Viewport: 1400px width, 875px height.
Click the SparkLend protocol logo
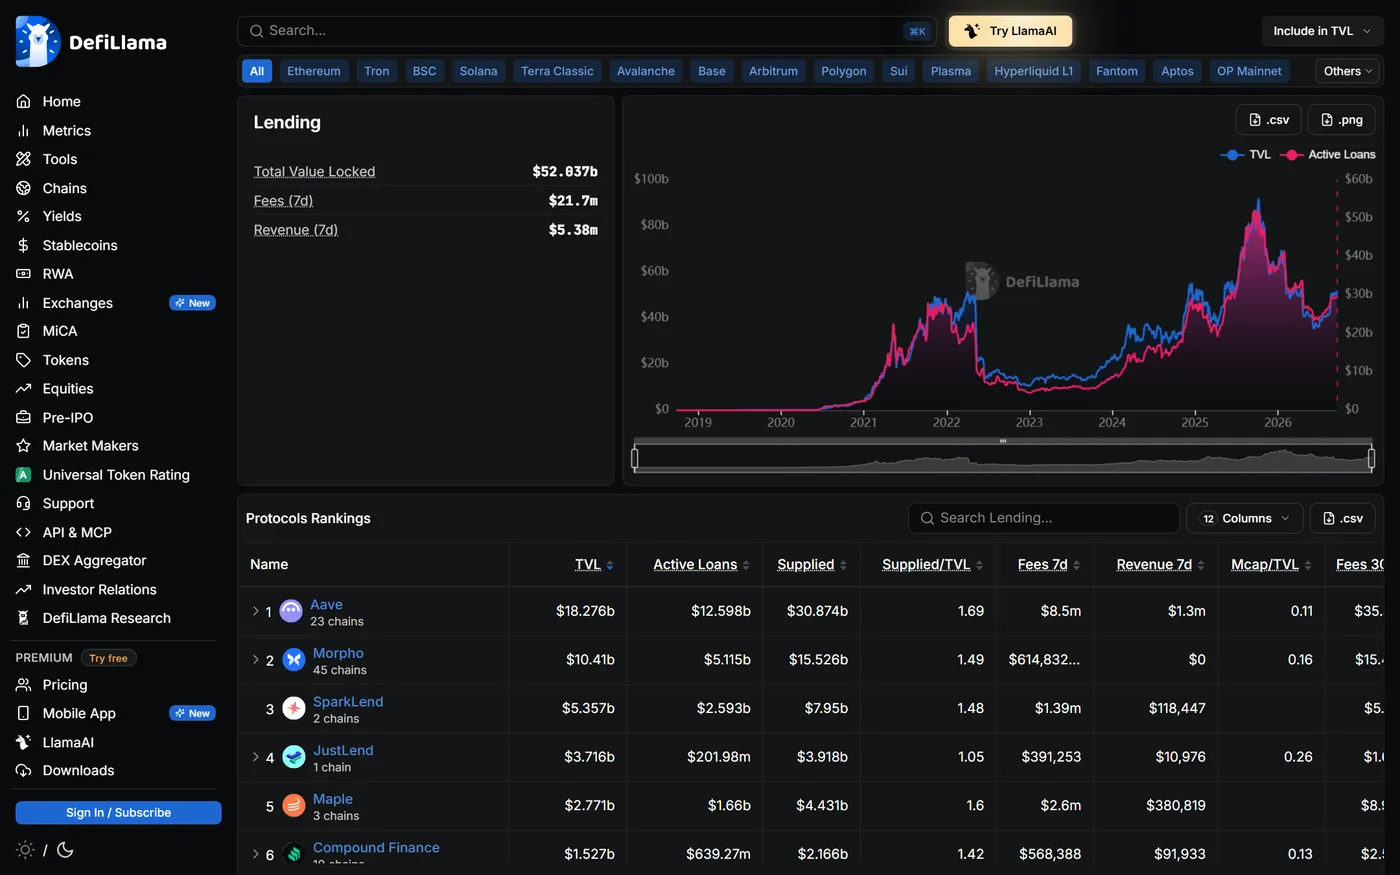tap(294, 708)
